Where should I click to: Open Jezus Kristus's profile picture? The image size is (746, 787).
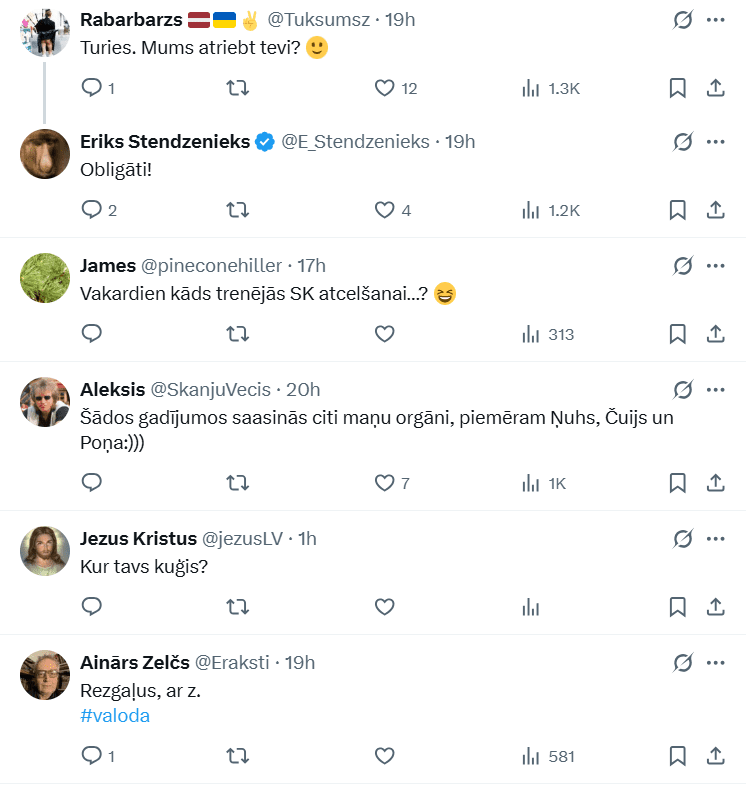(44, 550)
